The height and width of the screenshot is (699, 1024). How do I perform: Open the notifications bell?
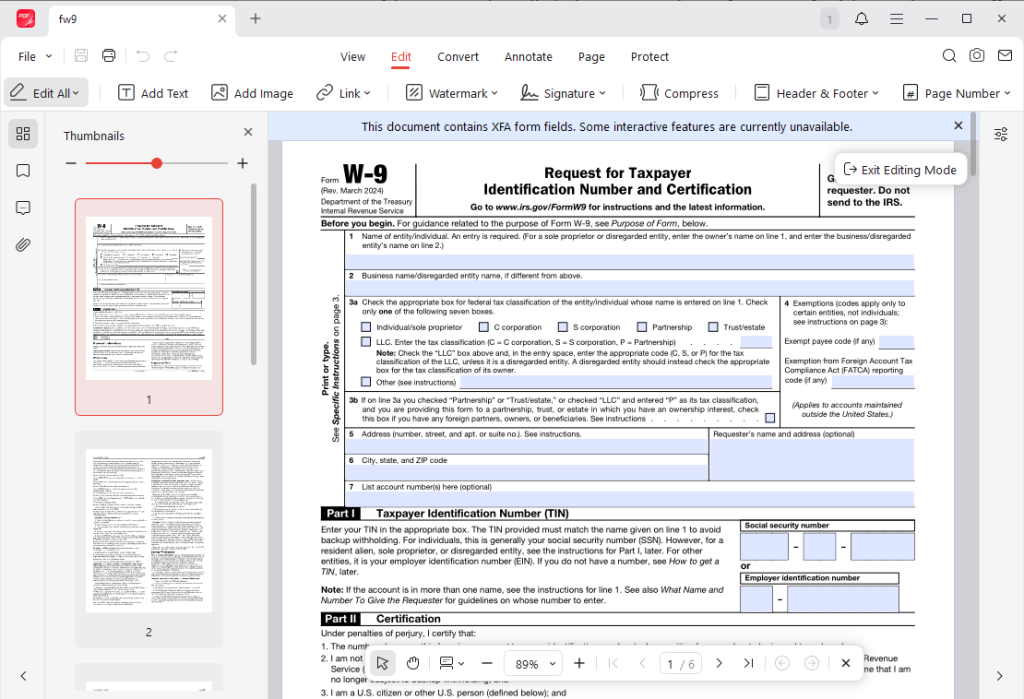(861, 19)
